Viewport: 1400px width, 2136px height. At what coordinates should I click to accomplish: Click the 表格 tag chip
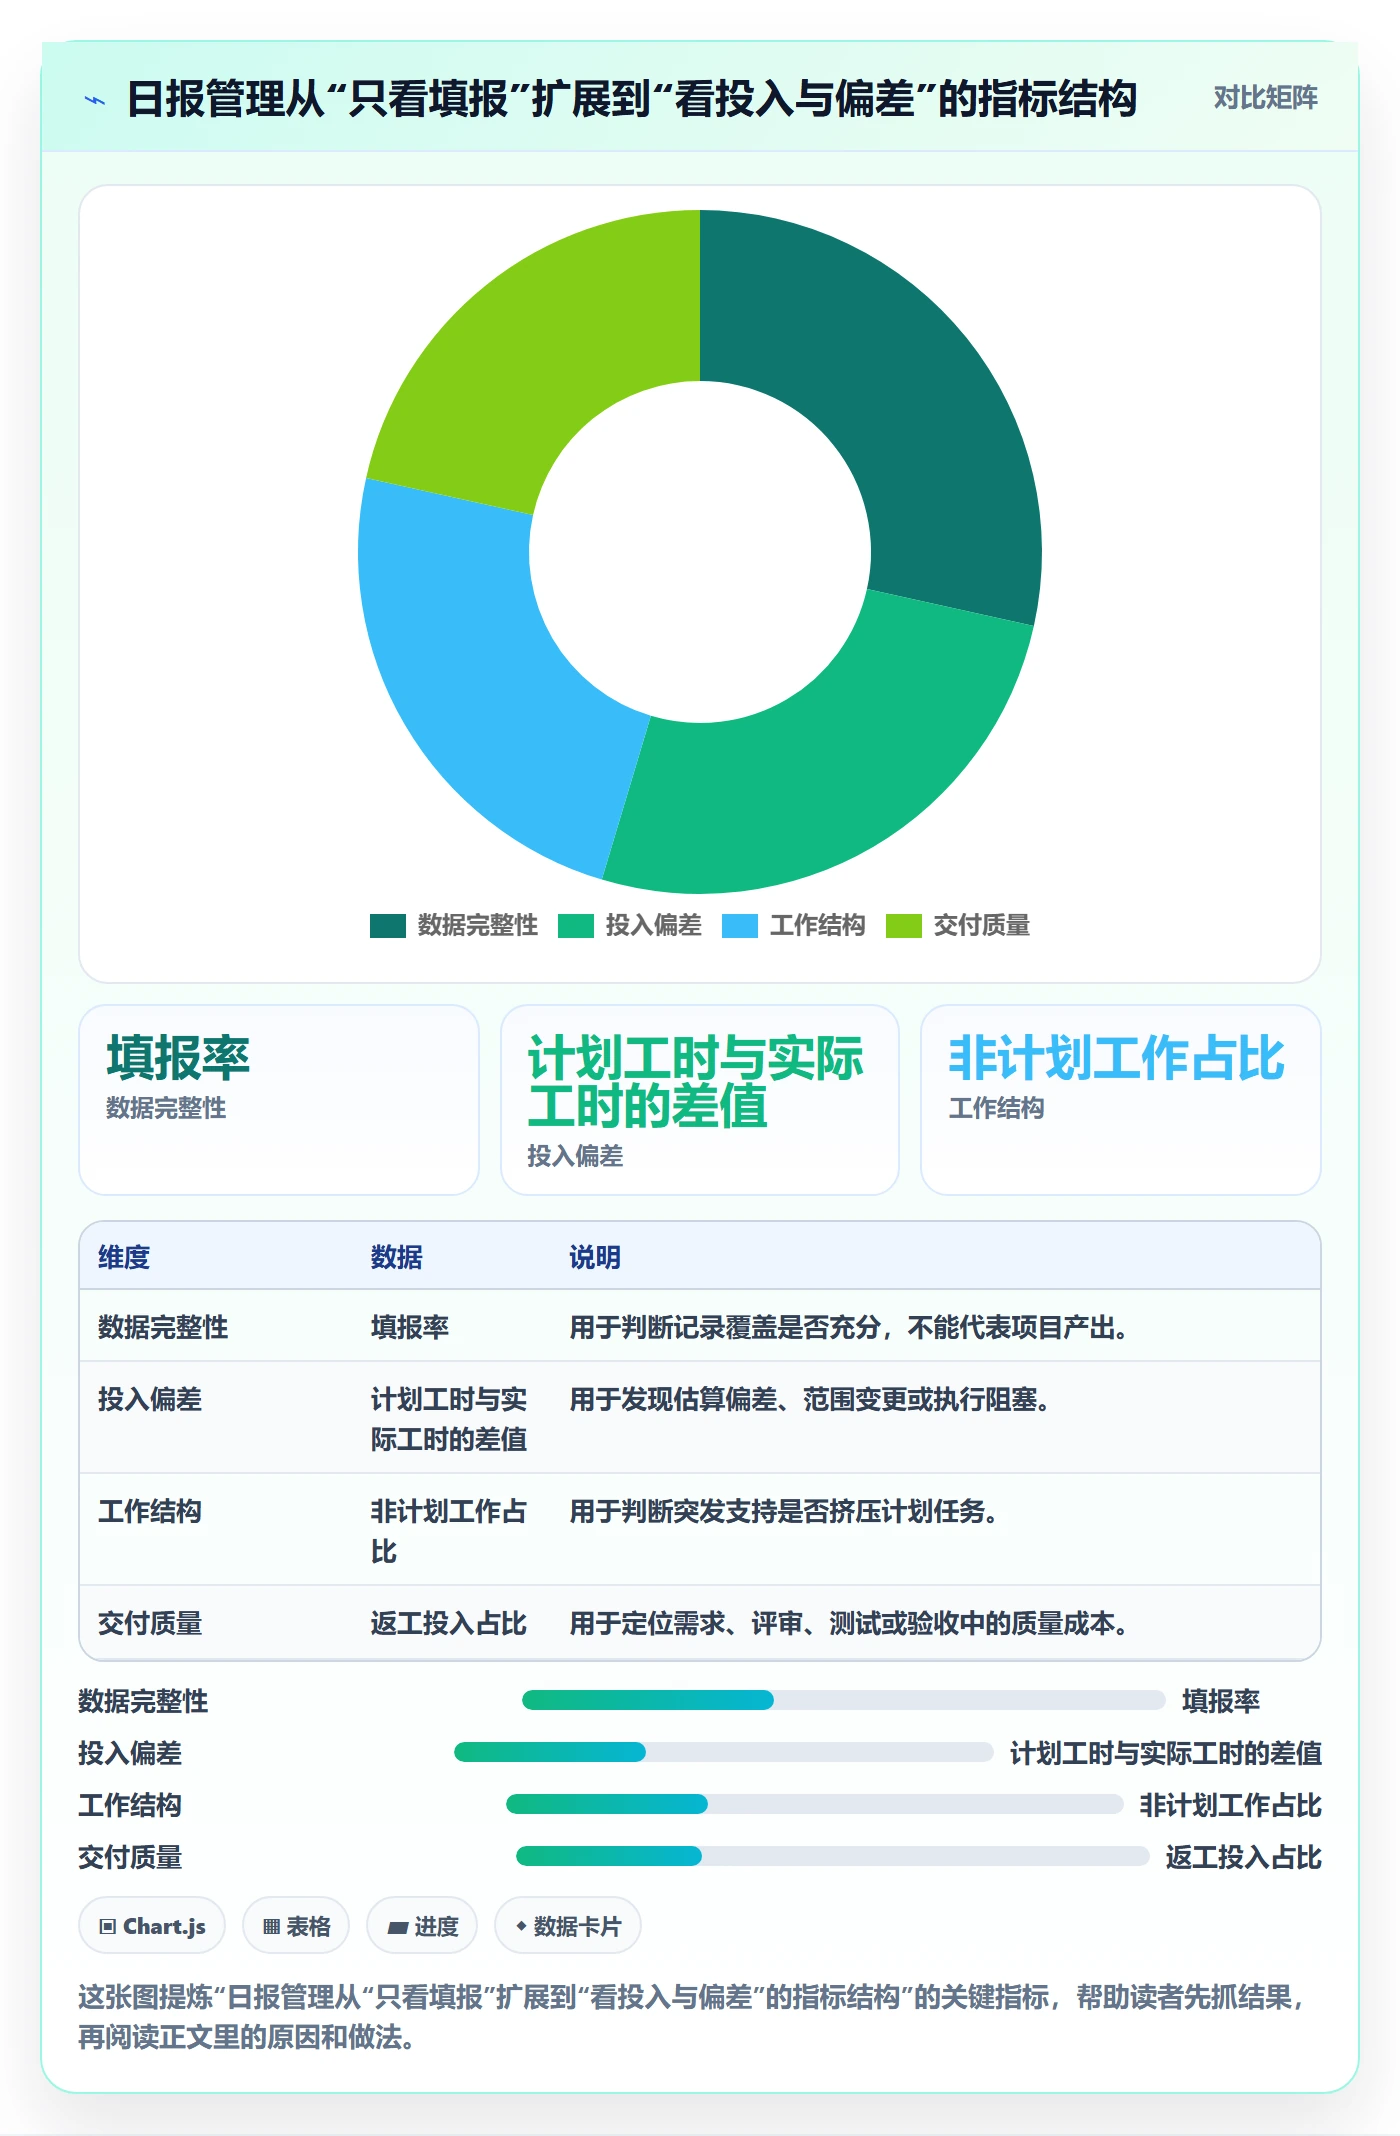[296, 1926]
